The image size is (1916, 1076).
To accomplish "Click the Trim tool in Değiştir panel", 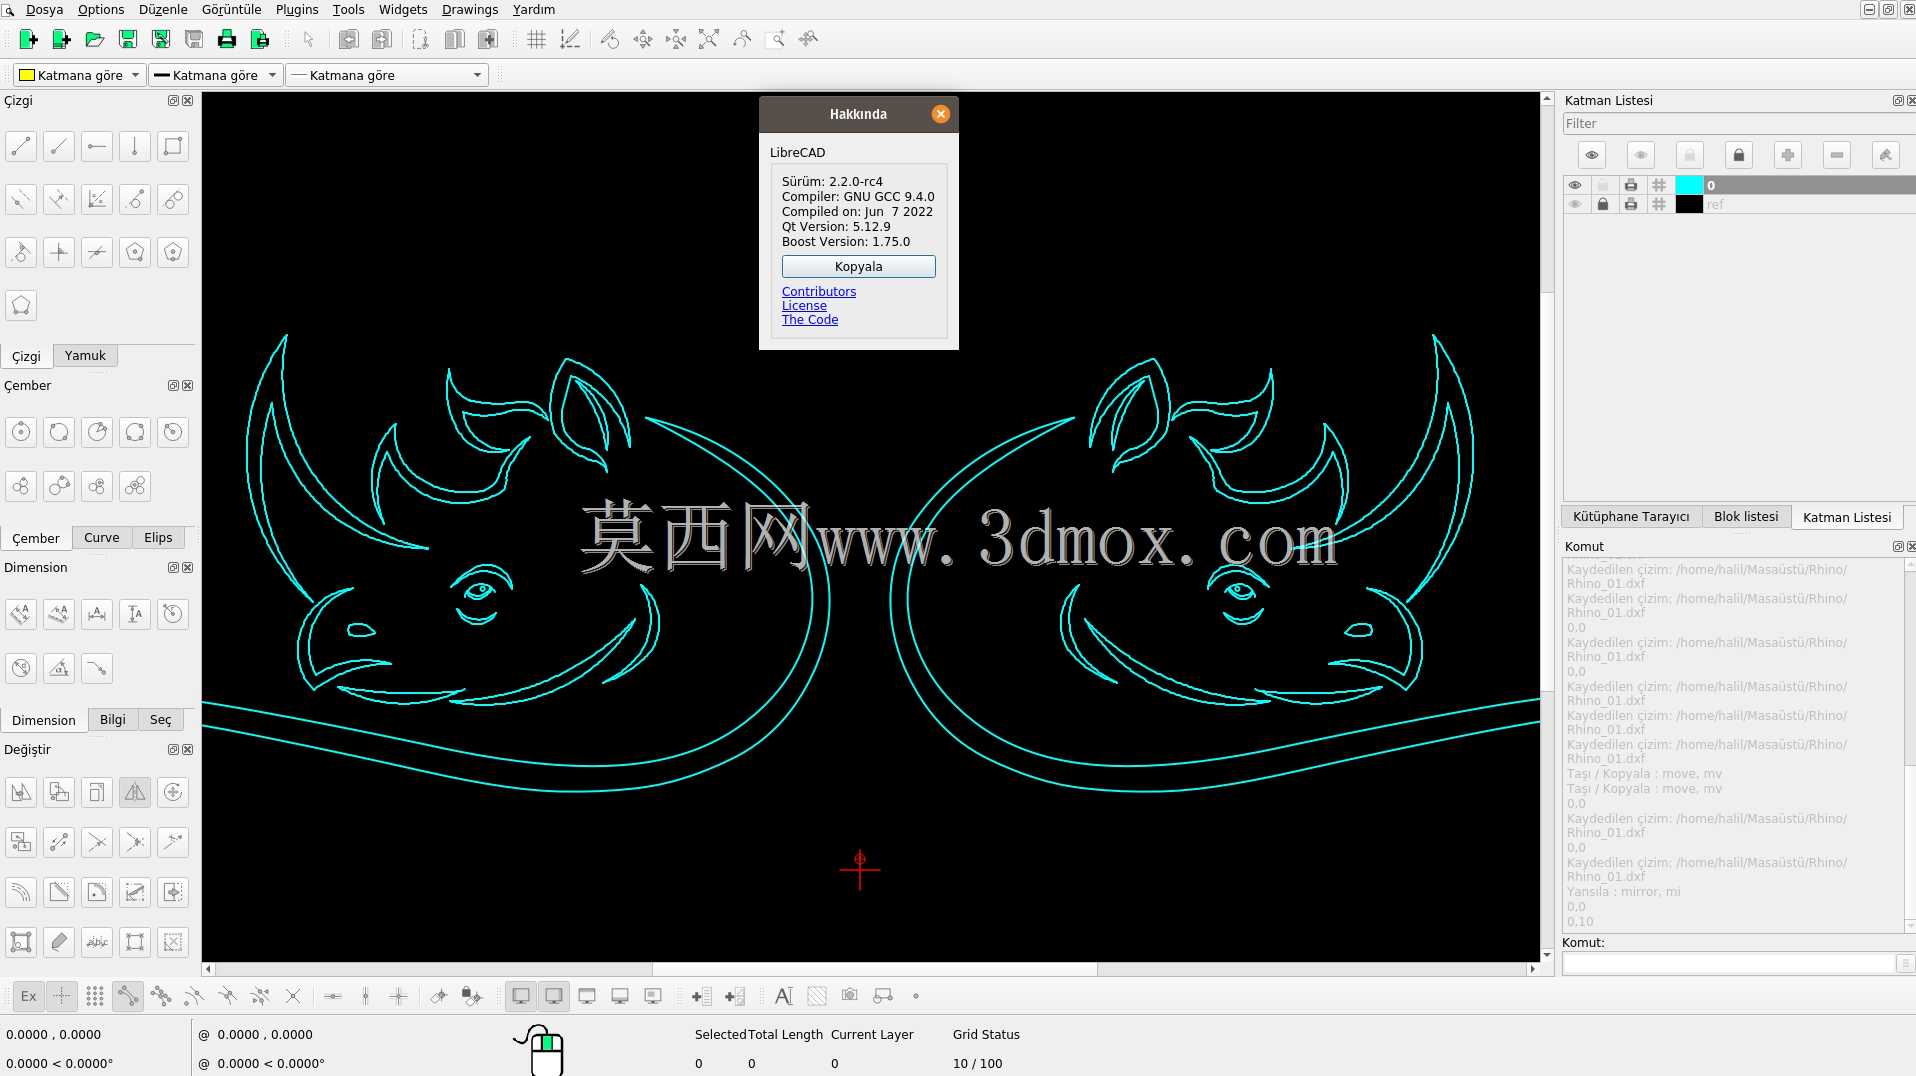I will click(x=97, y=842).
